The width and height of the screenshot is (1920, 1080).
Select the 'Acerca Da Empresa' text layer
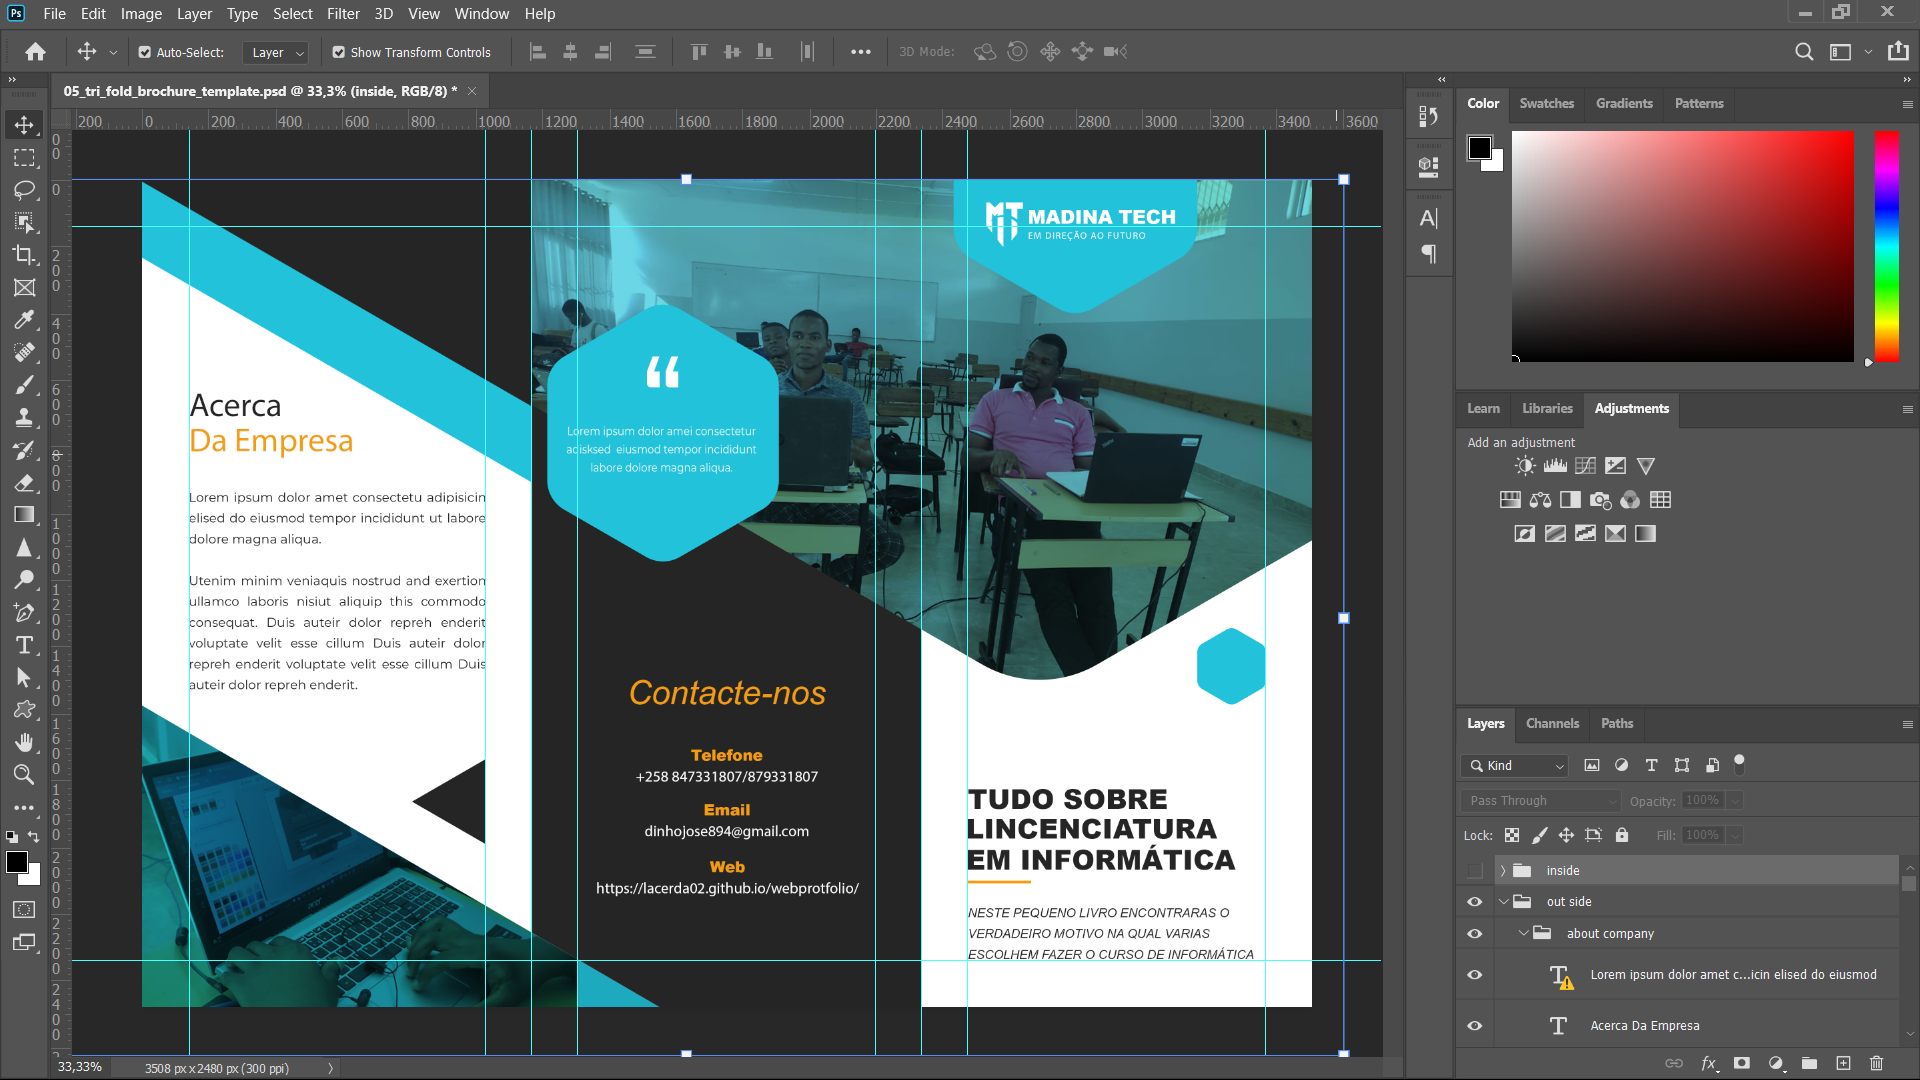click(1644, 1025)
